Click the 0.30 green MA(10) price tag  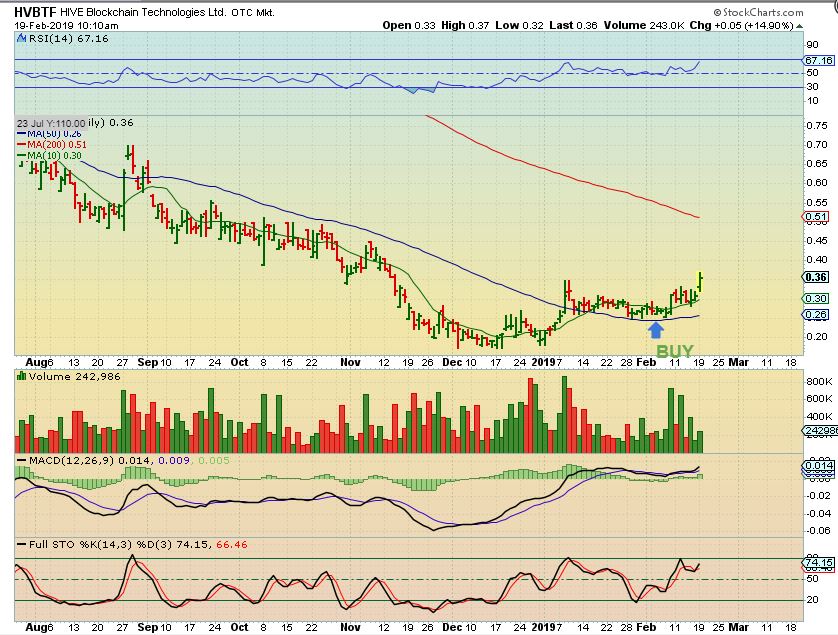pyautogui.click(x=816, y=298)
